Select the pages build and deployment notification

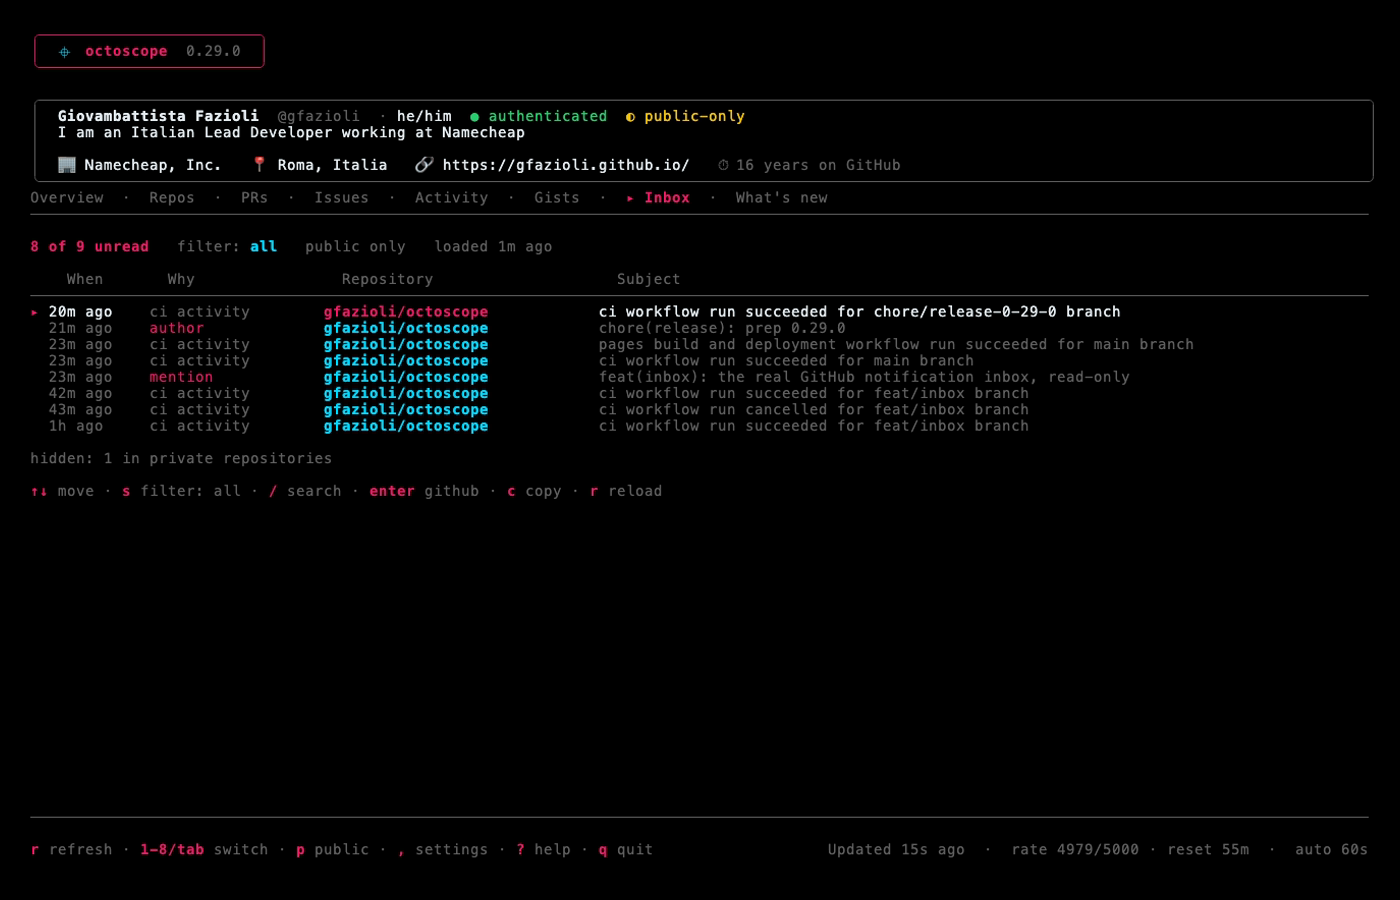coord(699,345)
